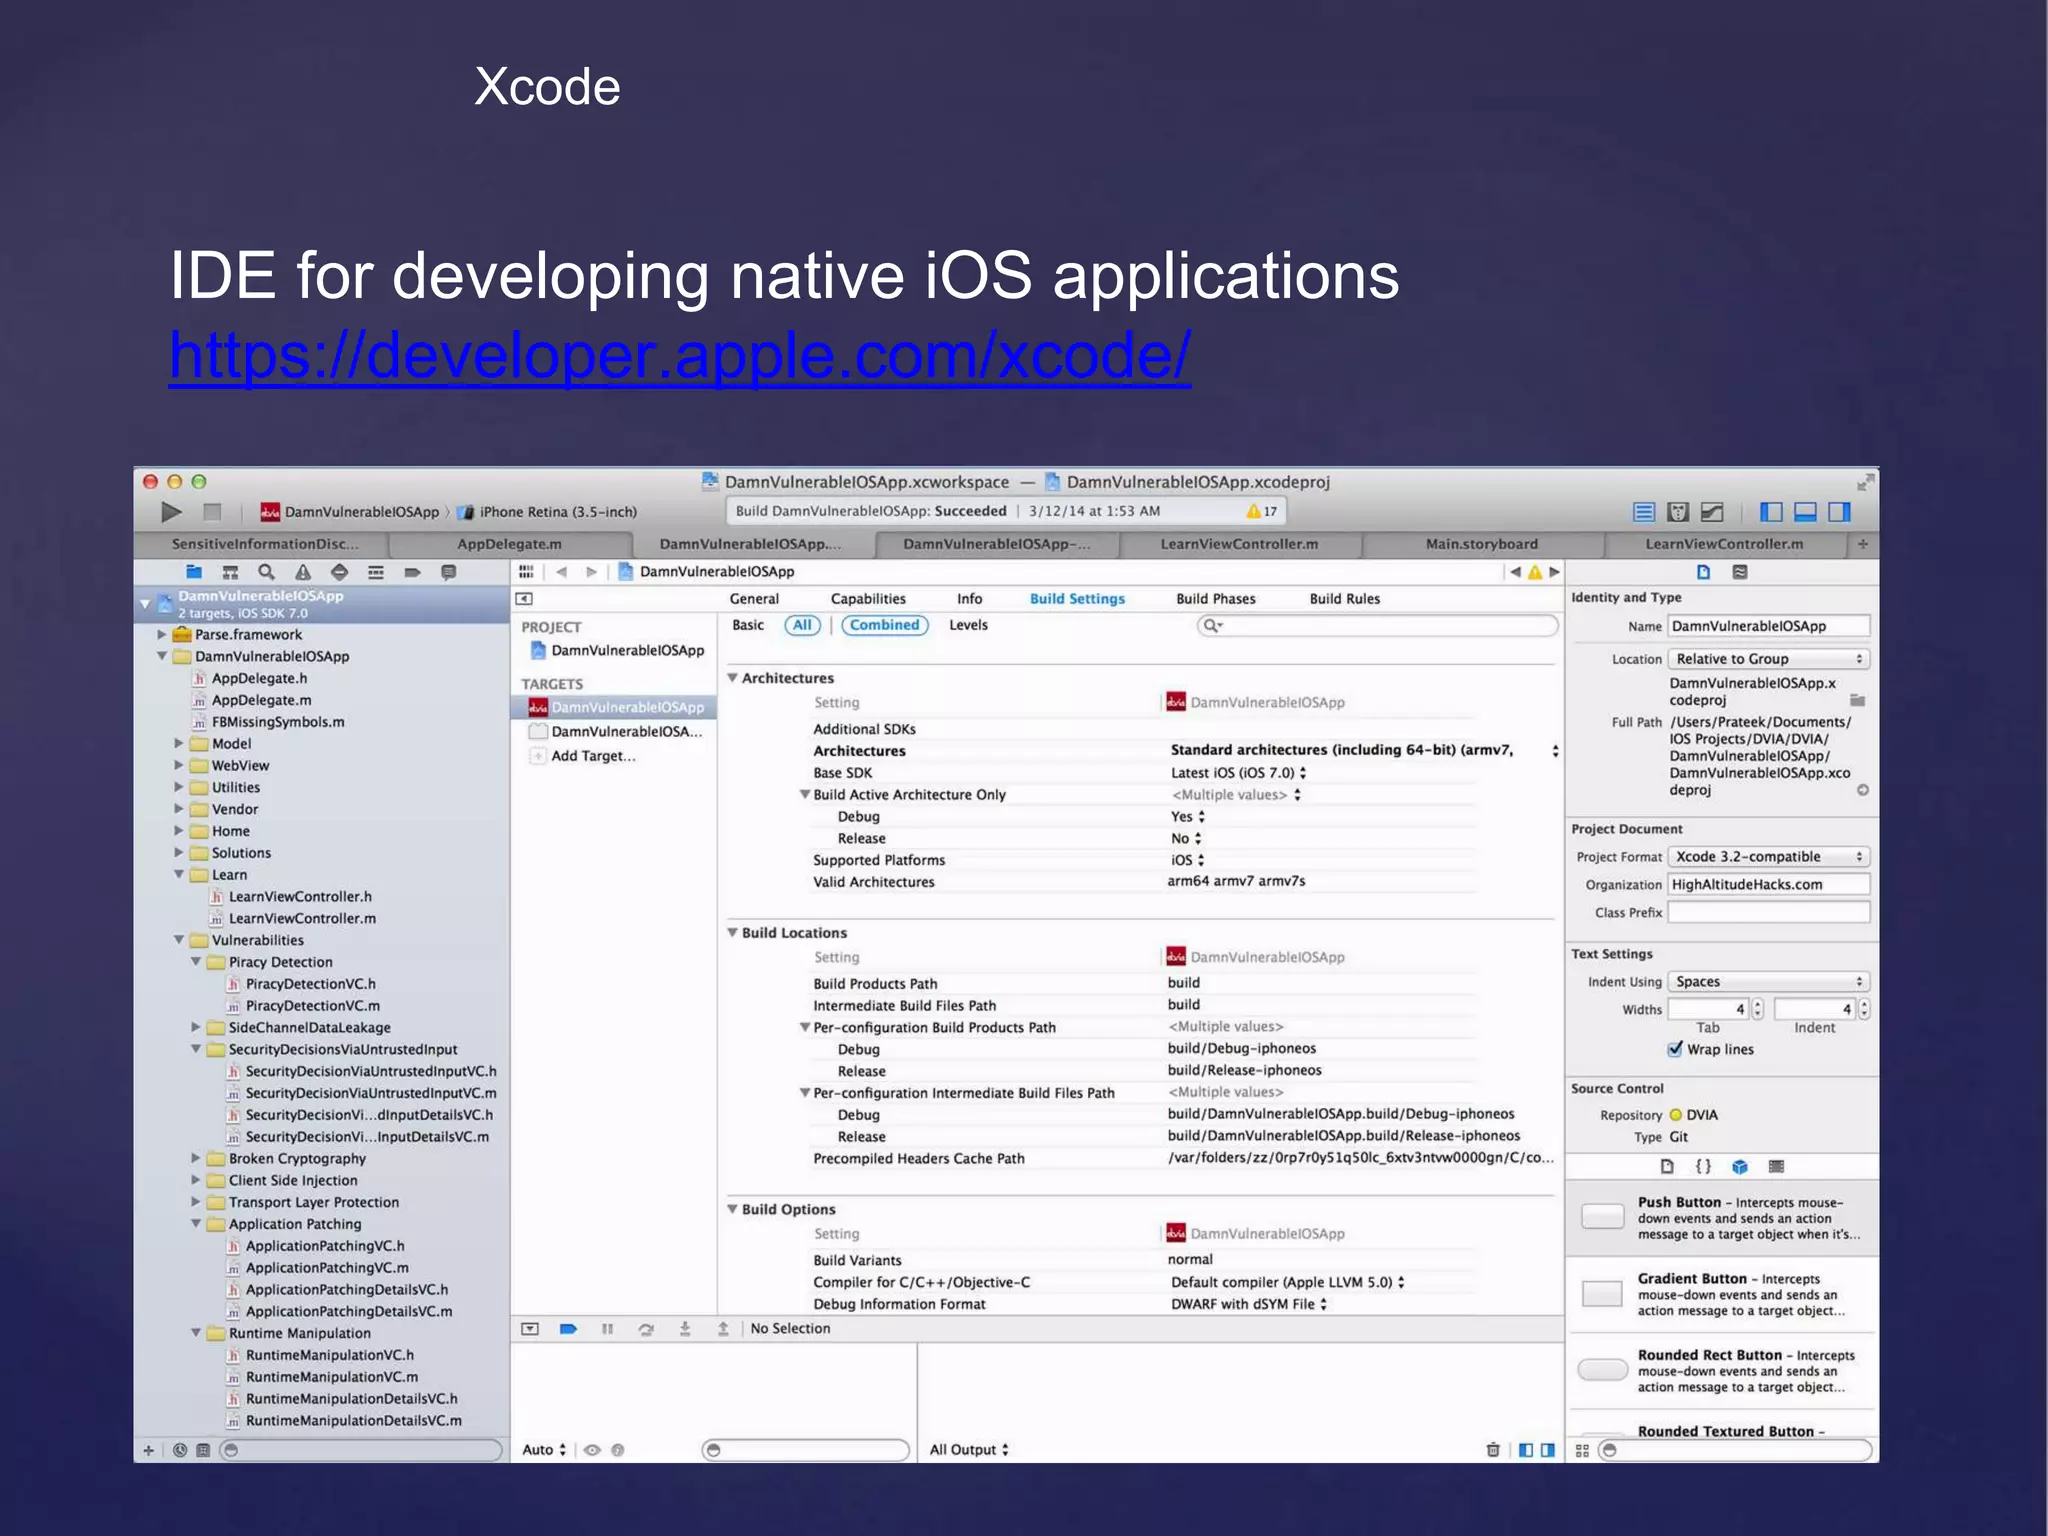Switch to the Build Phases tab
The height and width of the screenshot is (1536, 2048).
[x=1216, y=599]
